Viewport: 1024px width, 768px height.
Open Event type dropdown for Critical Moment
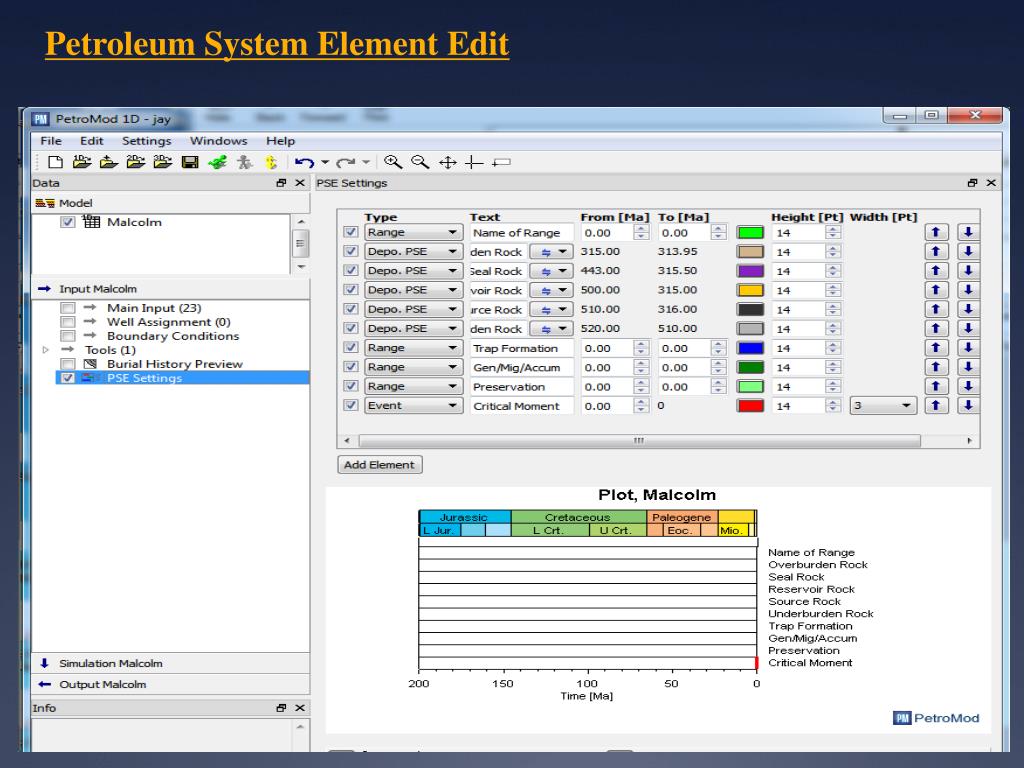click(413, 406)
